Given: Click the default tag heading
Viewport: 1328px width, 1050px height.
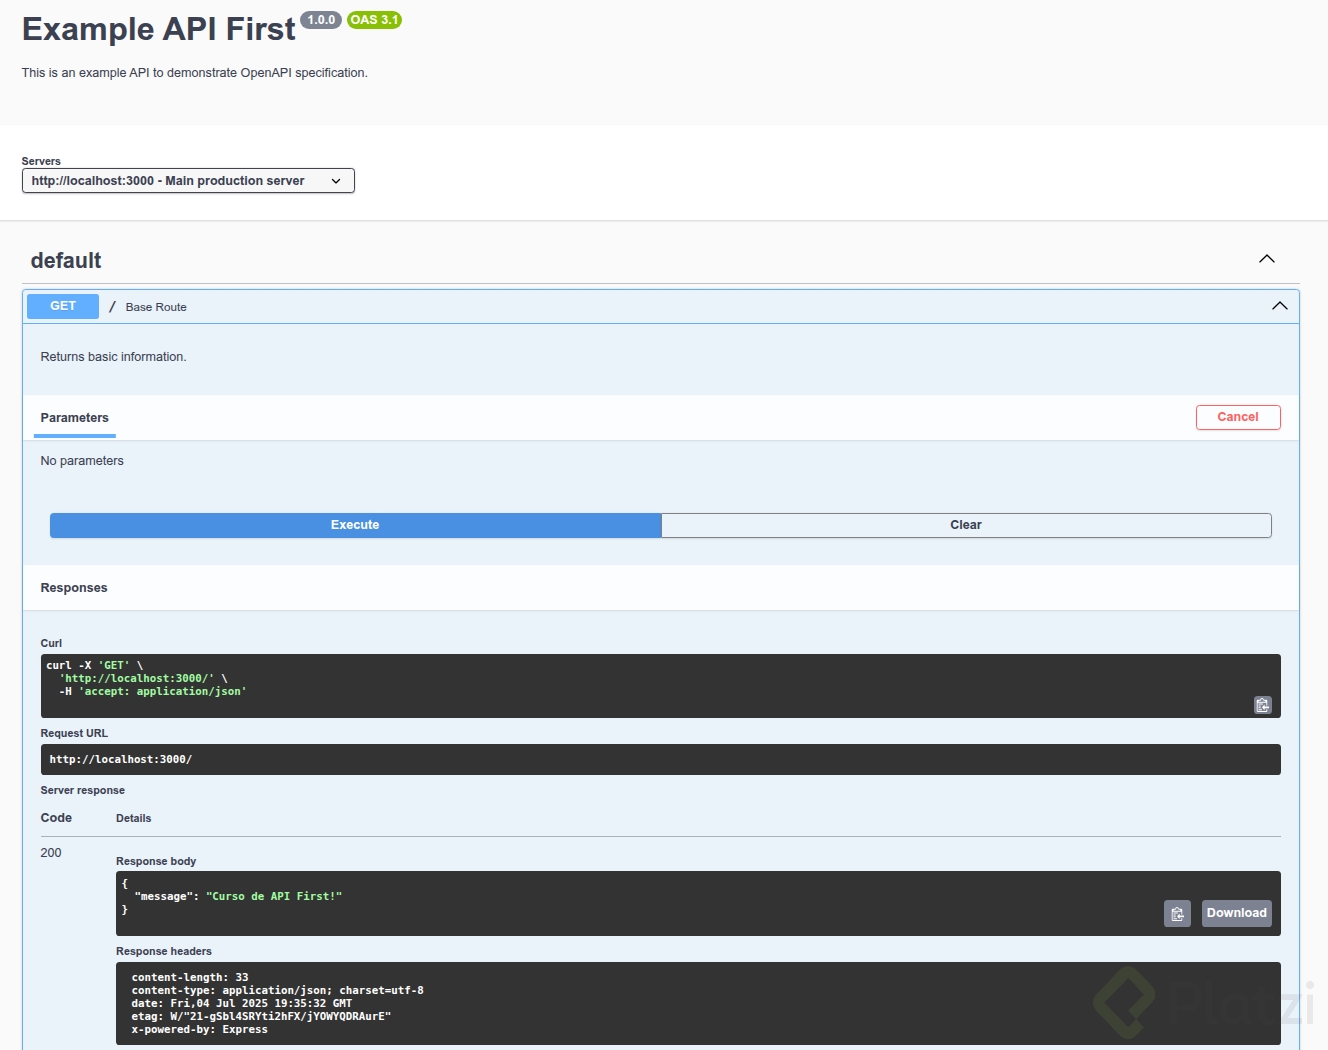Looking at the screenshot, I should click(66, 260).
